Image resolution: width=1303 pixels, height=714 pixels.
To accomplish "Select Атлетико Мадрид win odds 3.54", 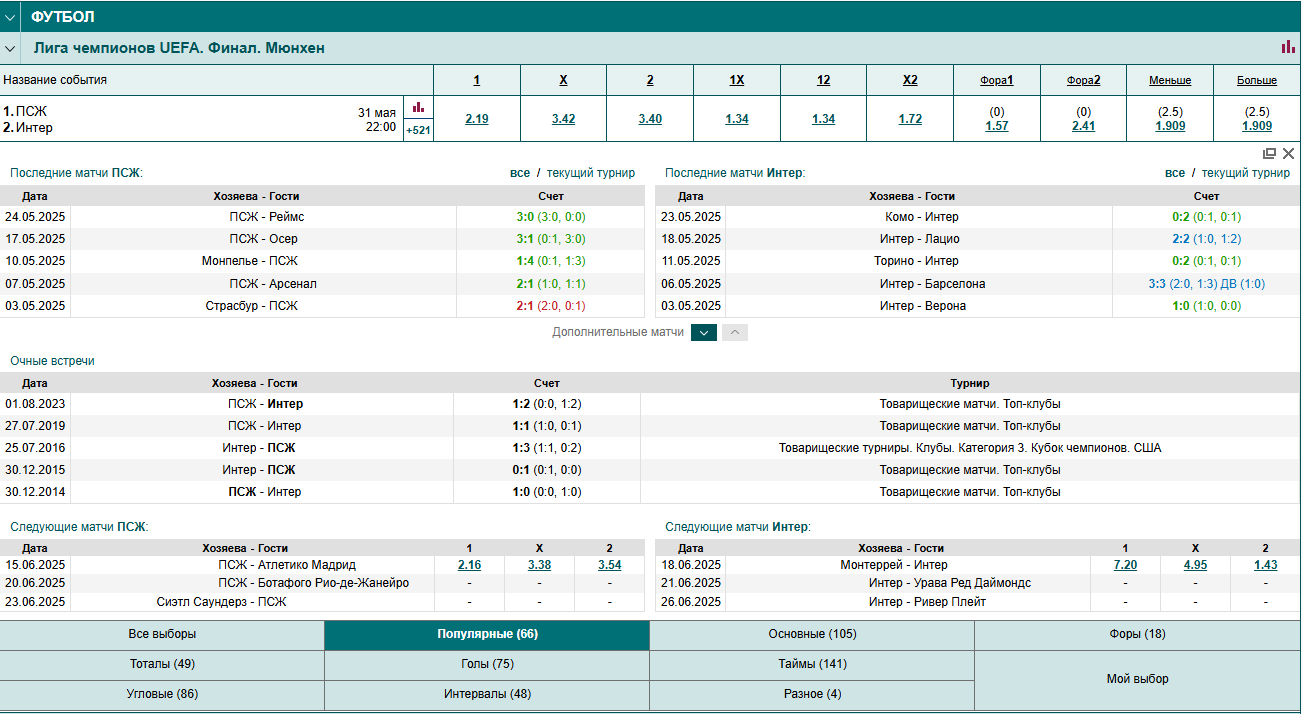I will pos(609,565).
